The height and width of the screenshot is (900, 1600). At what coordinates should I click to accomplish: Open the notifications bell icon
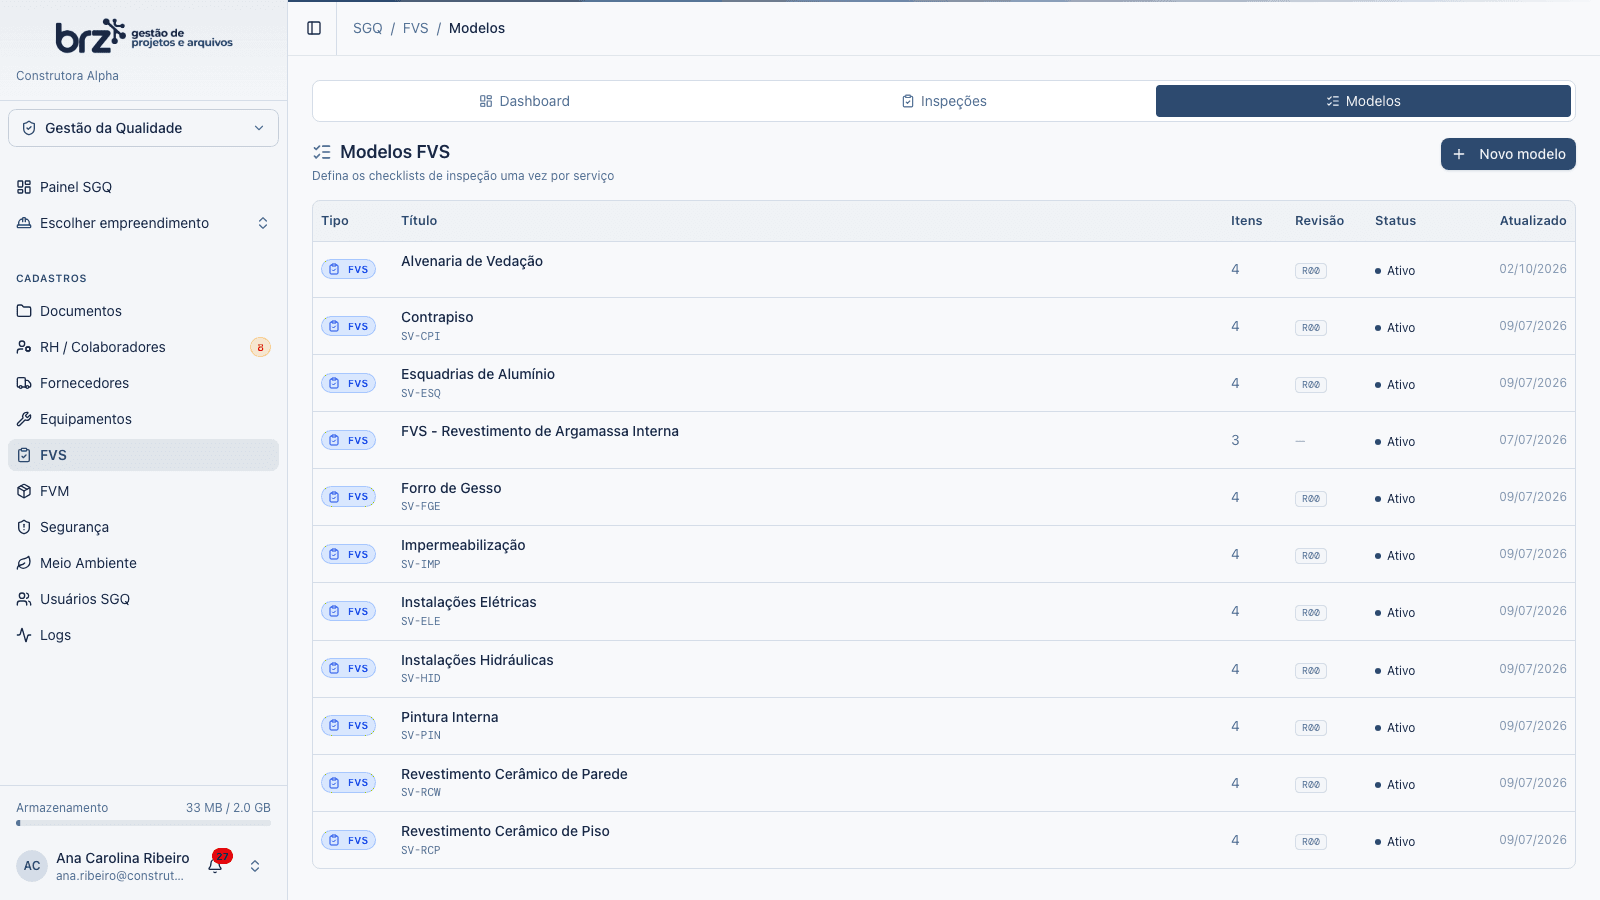click(x=215, y=866)
